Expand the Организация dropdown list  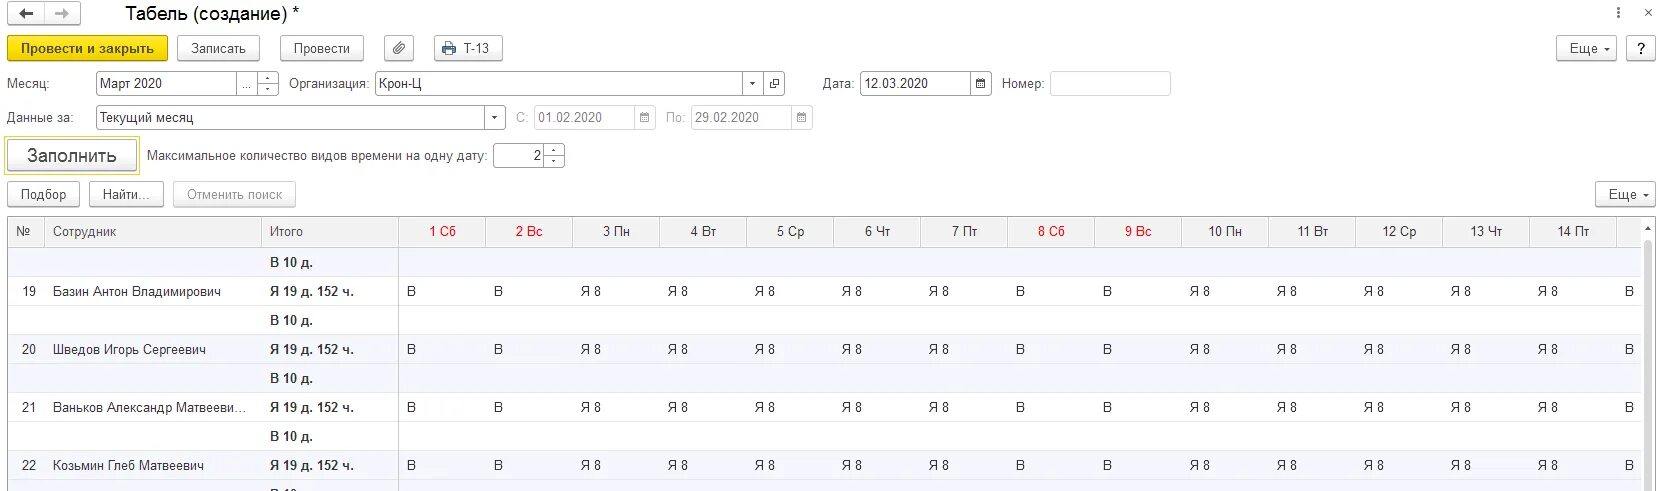tap(752, 84)
